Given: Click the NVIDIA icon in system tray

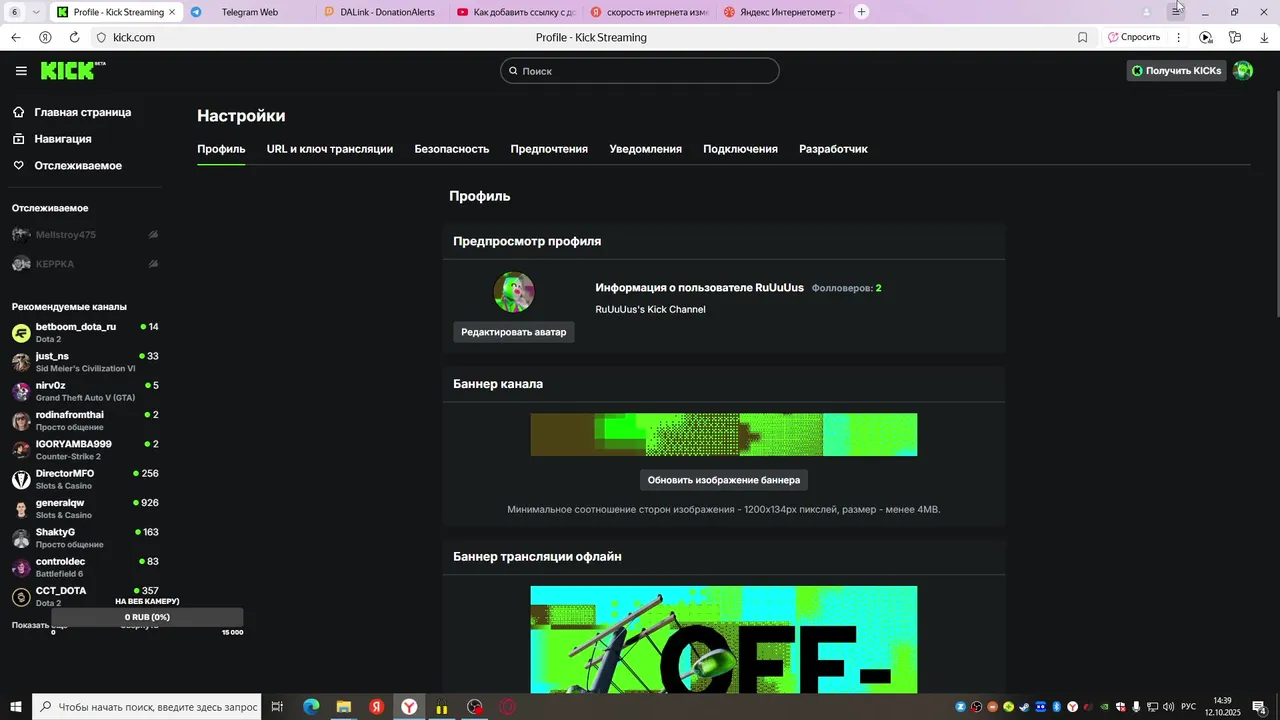Looking at the screenshot, I should 1104,707.
